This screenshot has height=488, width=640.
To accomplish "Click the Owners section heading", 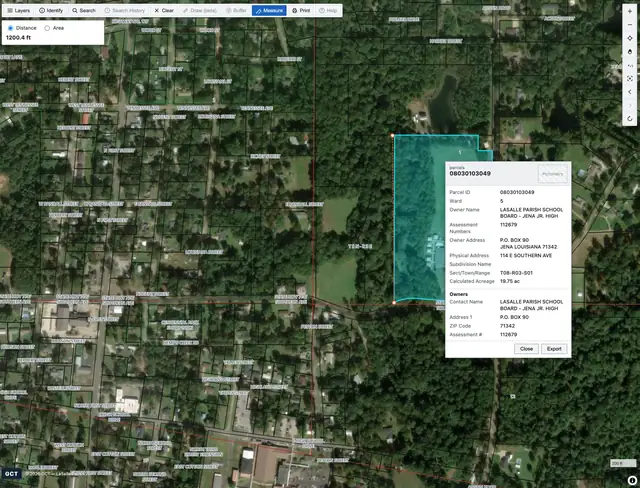I will pyautogui.click(x=458, y=294).
